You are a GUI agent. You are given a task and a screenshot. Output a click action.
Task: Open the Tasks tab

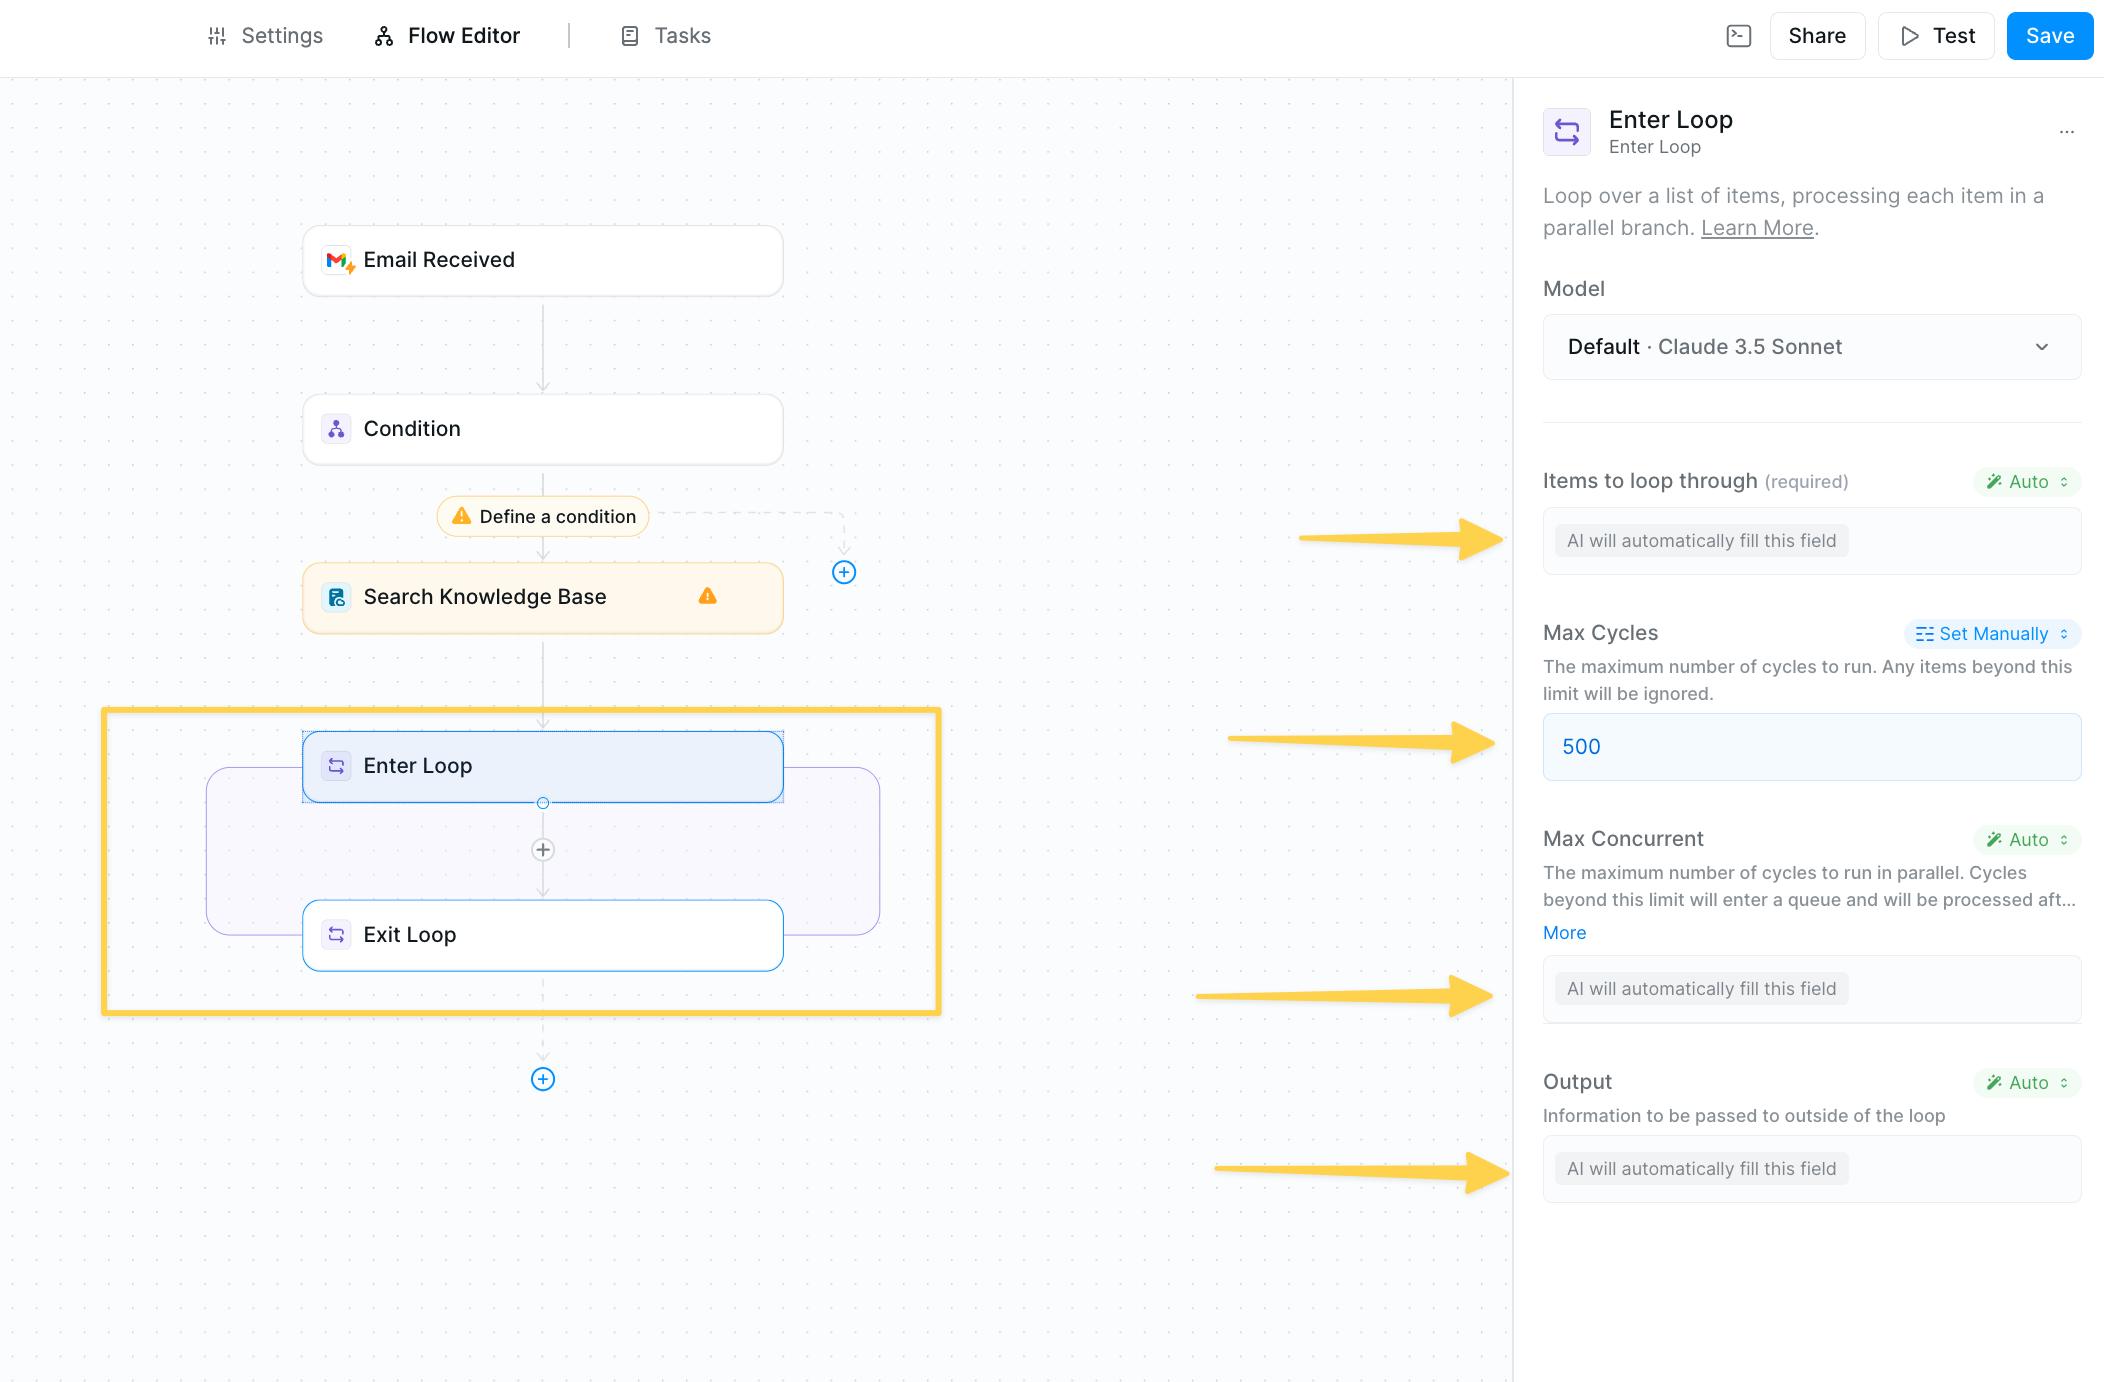pyautogui.click(x=665, y=36)
